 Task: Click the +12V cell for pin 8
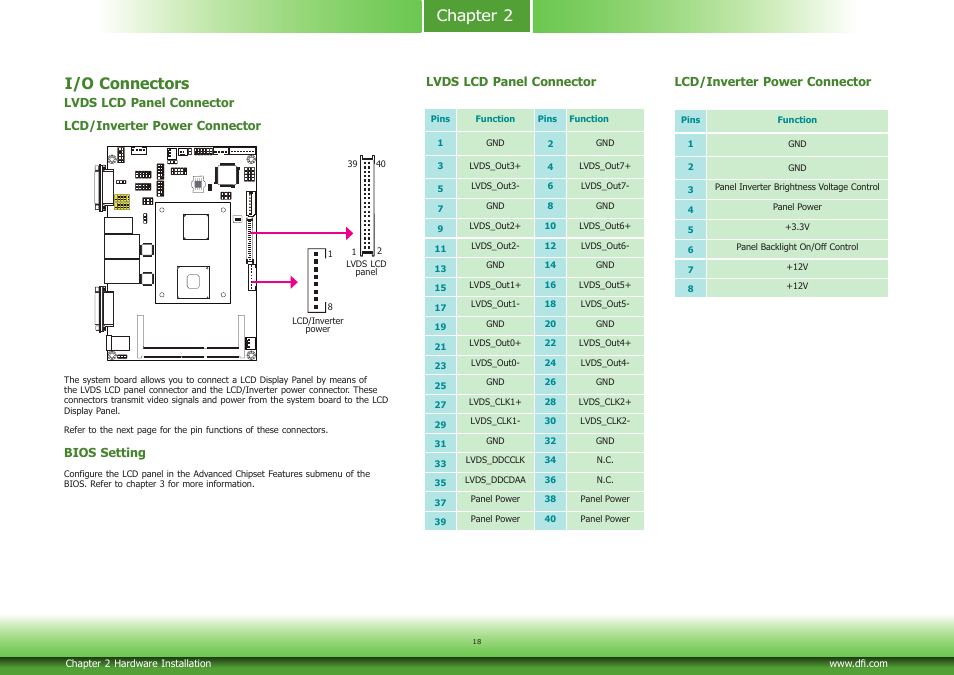click(797, 286)
